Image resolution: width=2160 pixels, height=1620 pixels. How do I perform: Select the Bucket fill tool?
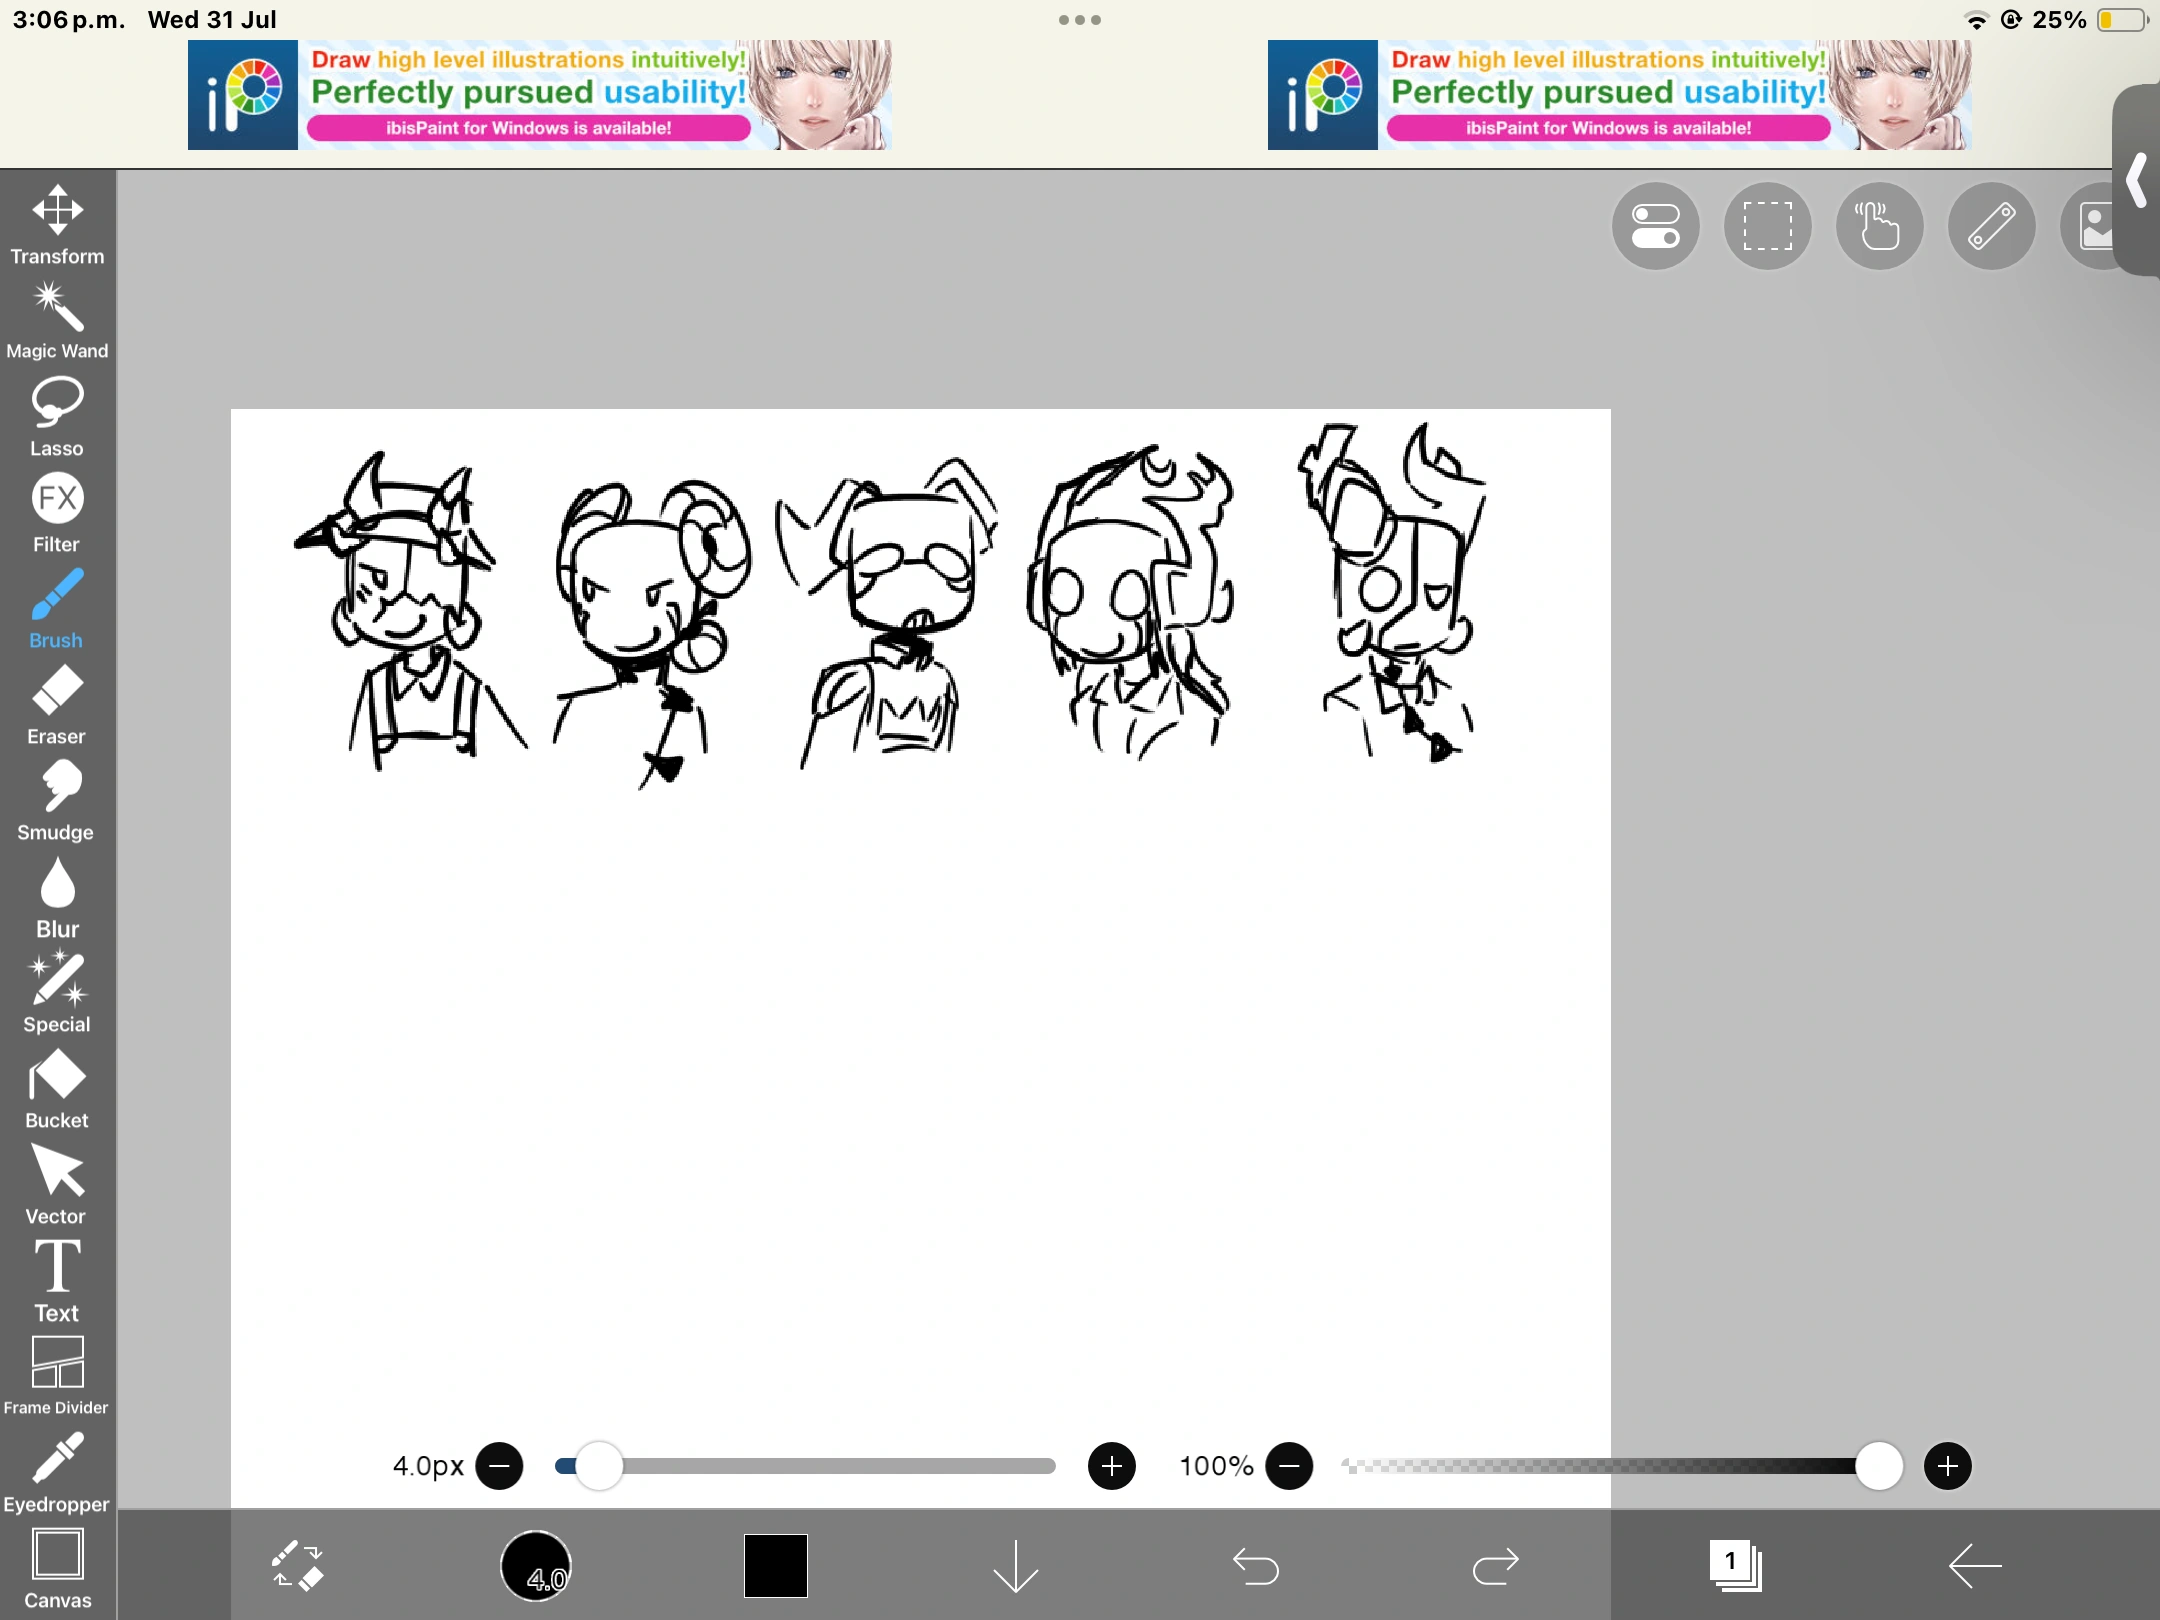(x=57, y=1090)
